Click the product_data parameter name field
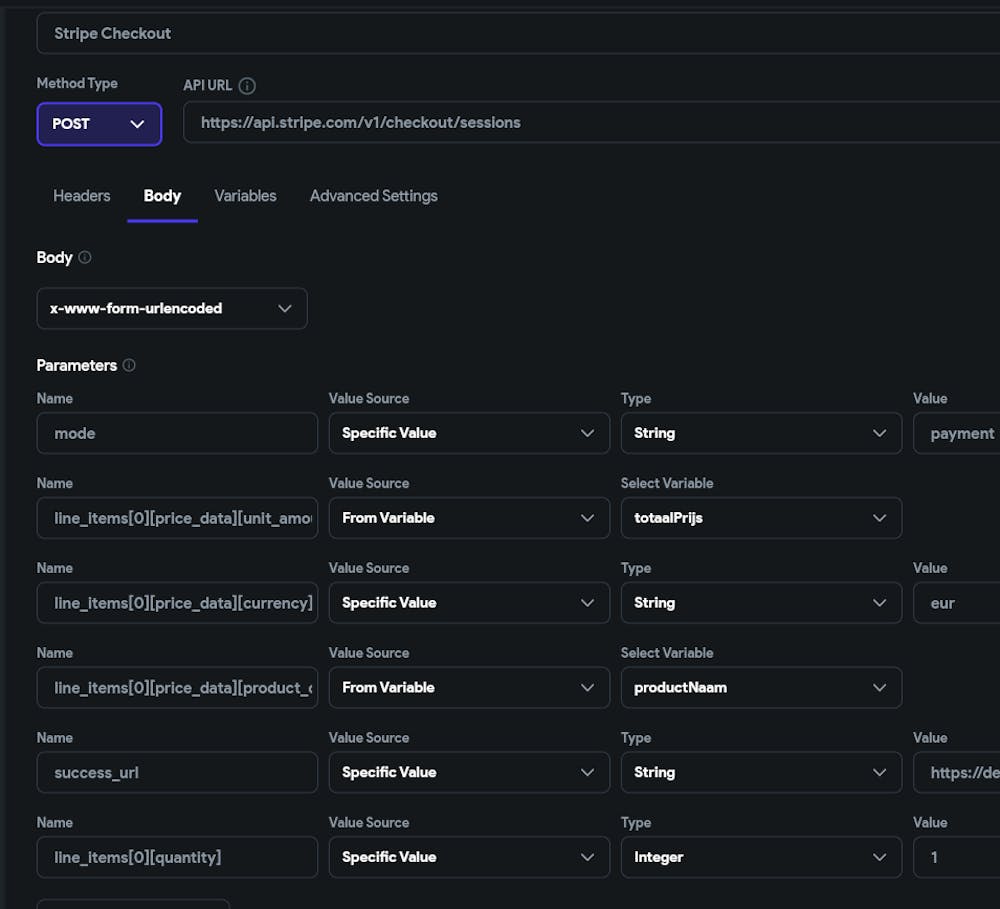 177,688
